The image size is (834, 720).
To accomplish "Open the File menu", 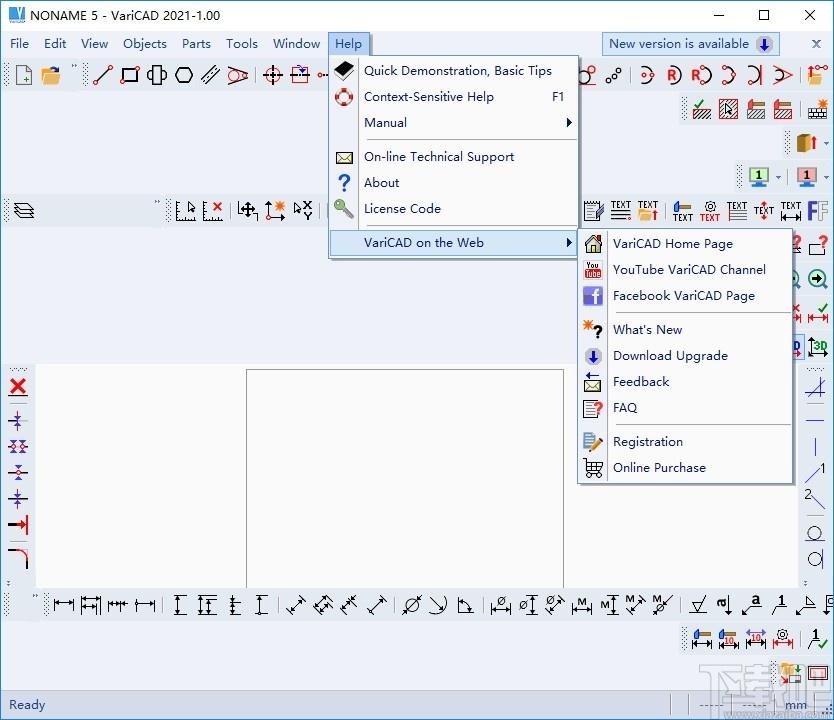I will [19, 44].
